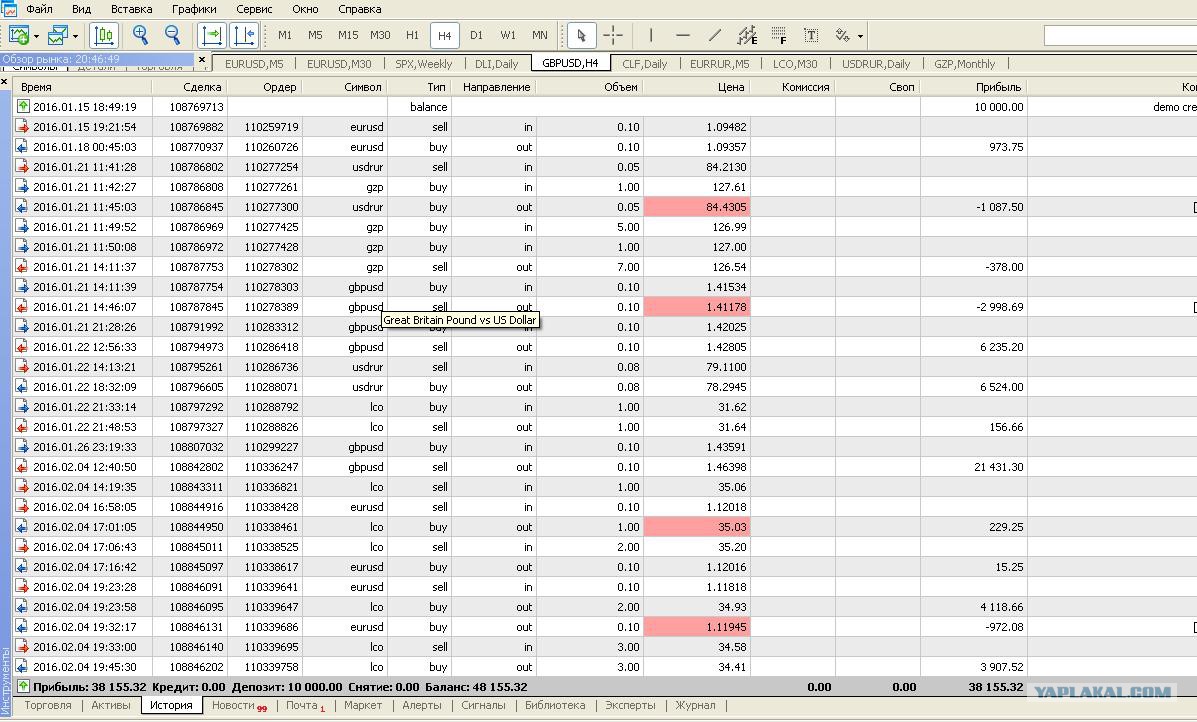Click the search input field

coord(1120,35)
